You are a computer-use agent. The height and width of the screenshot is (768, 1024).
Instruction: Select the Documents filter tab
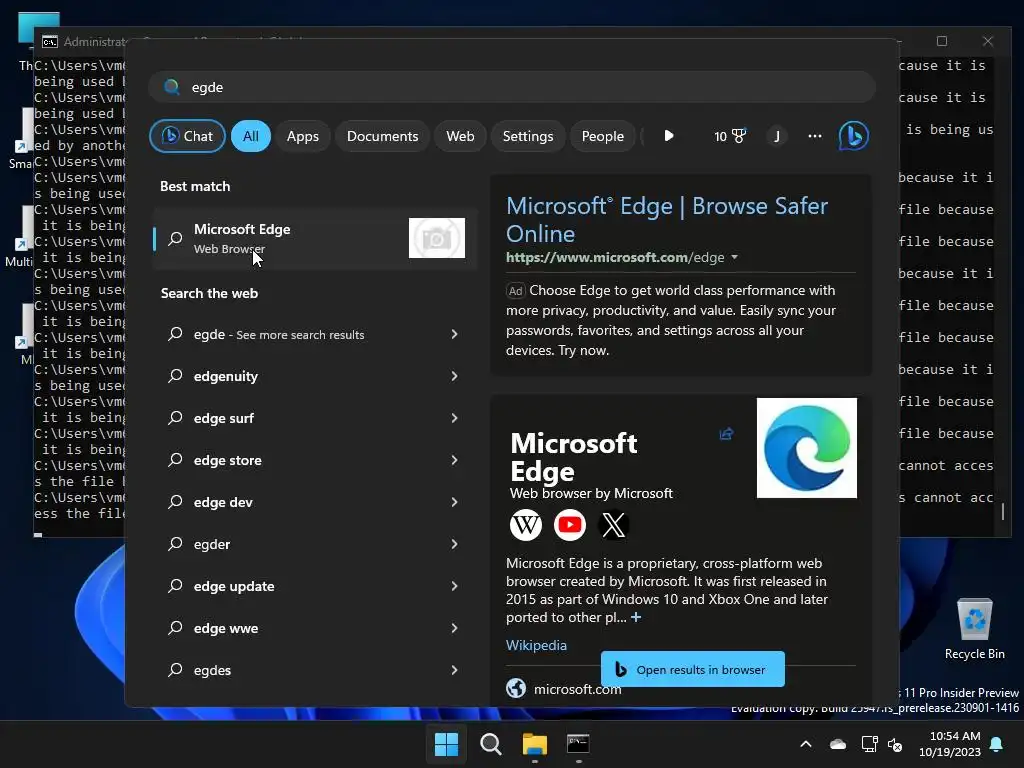pos(382,136)
